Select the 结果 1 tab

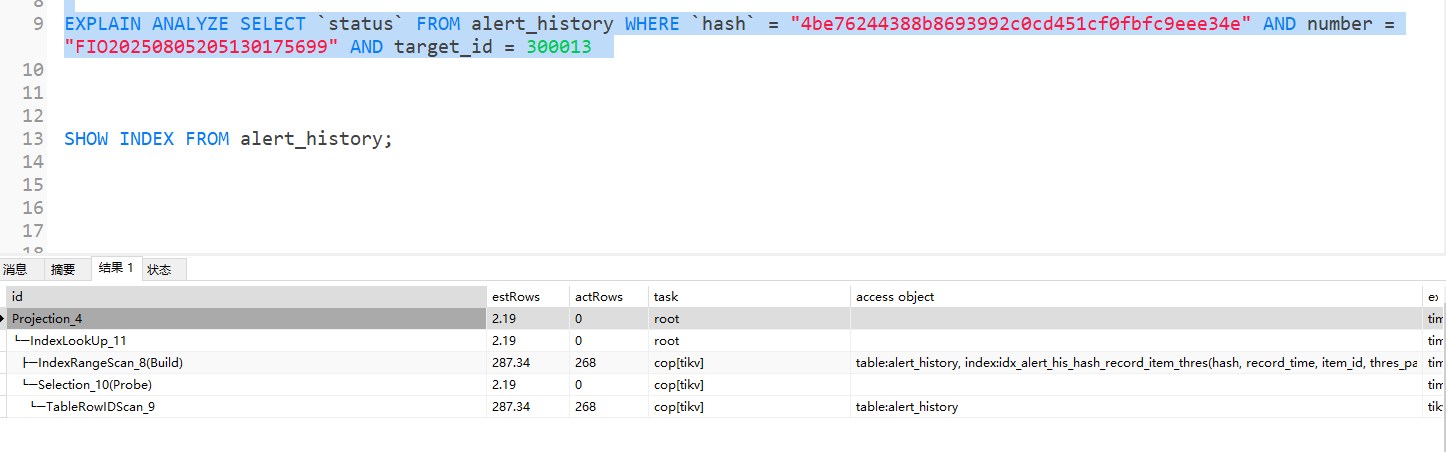tap(115, 268)
